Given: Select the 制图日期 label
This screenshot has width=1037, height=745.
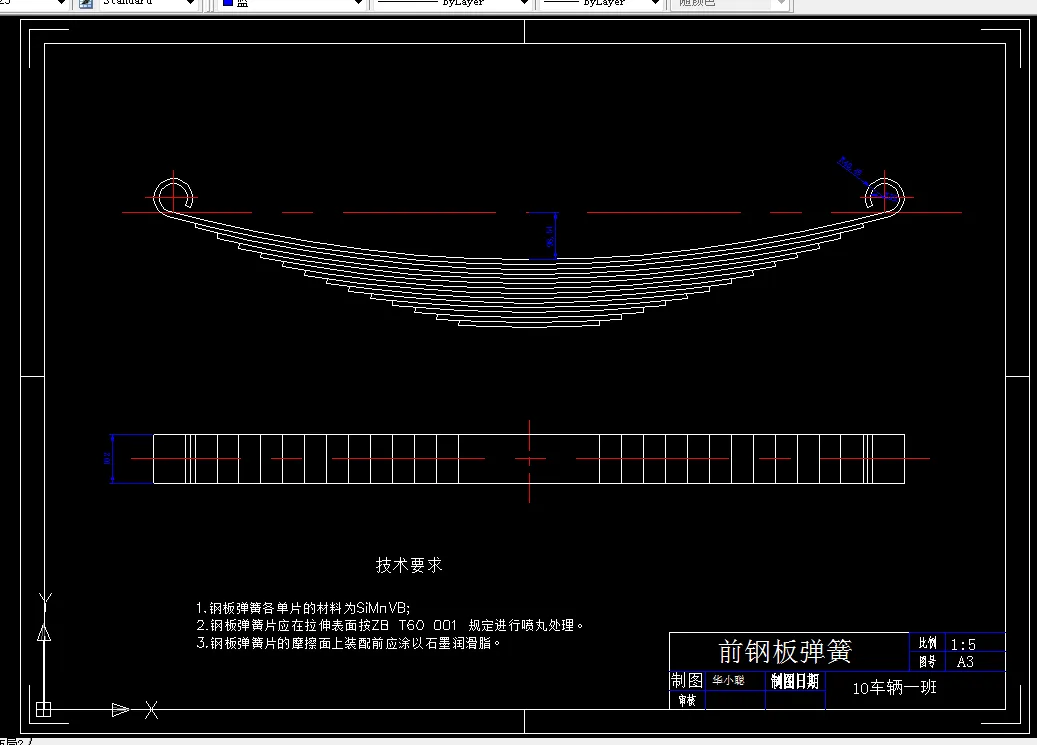Looking at the screenshot, I should tap(795, 681).
